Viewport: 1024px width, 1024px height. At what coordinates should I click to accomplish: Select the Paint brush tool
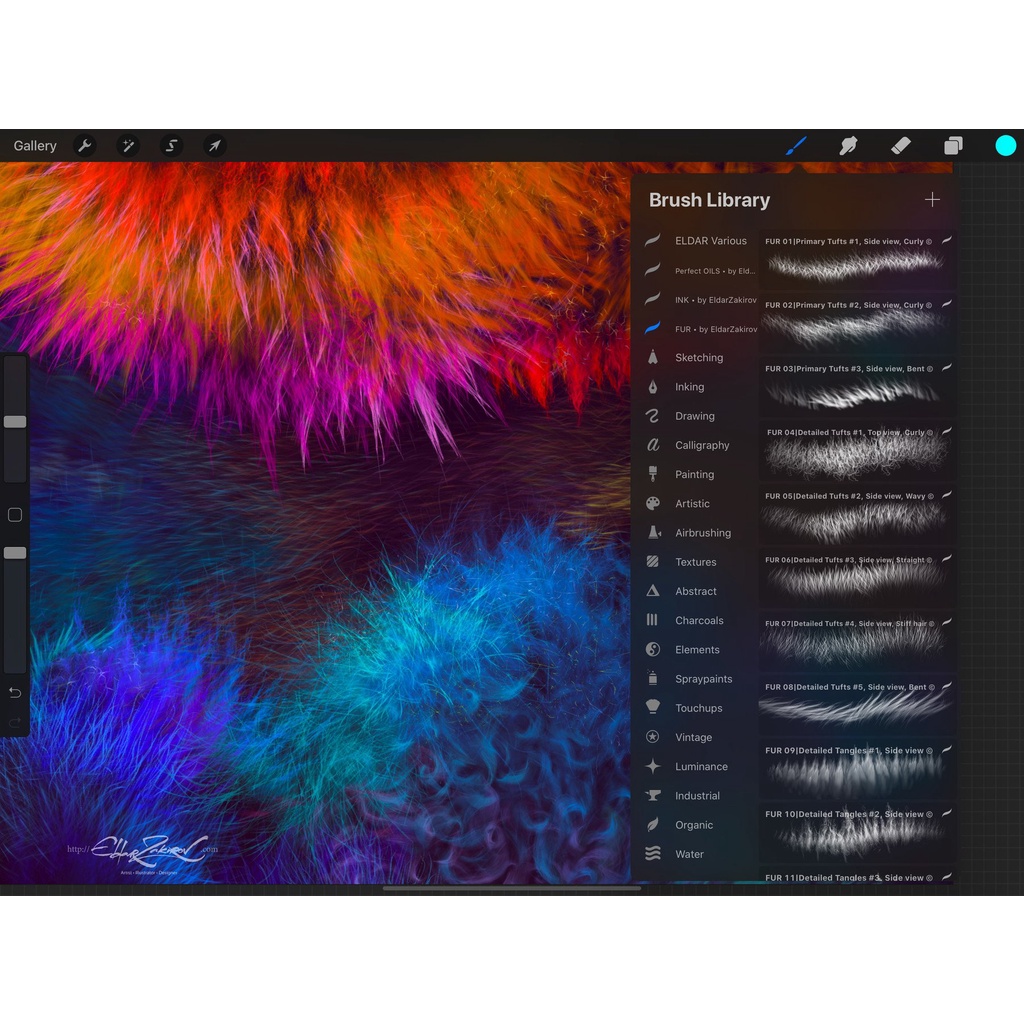pos(796,146)
